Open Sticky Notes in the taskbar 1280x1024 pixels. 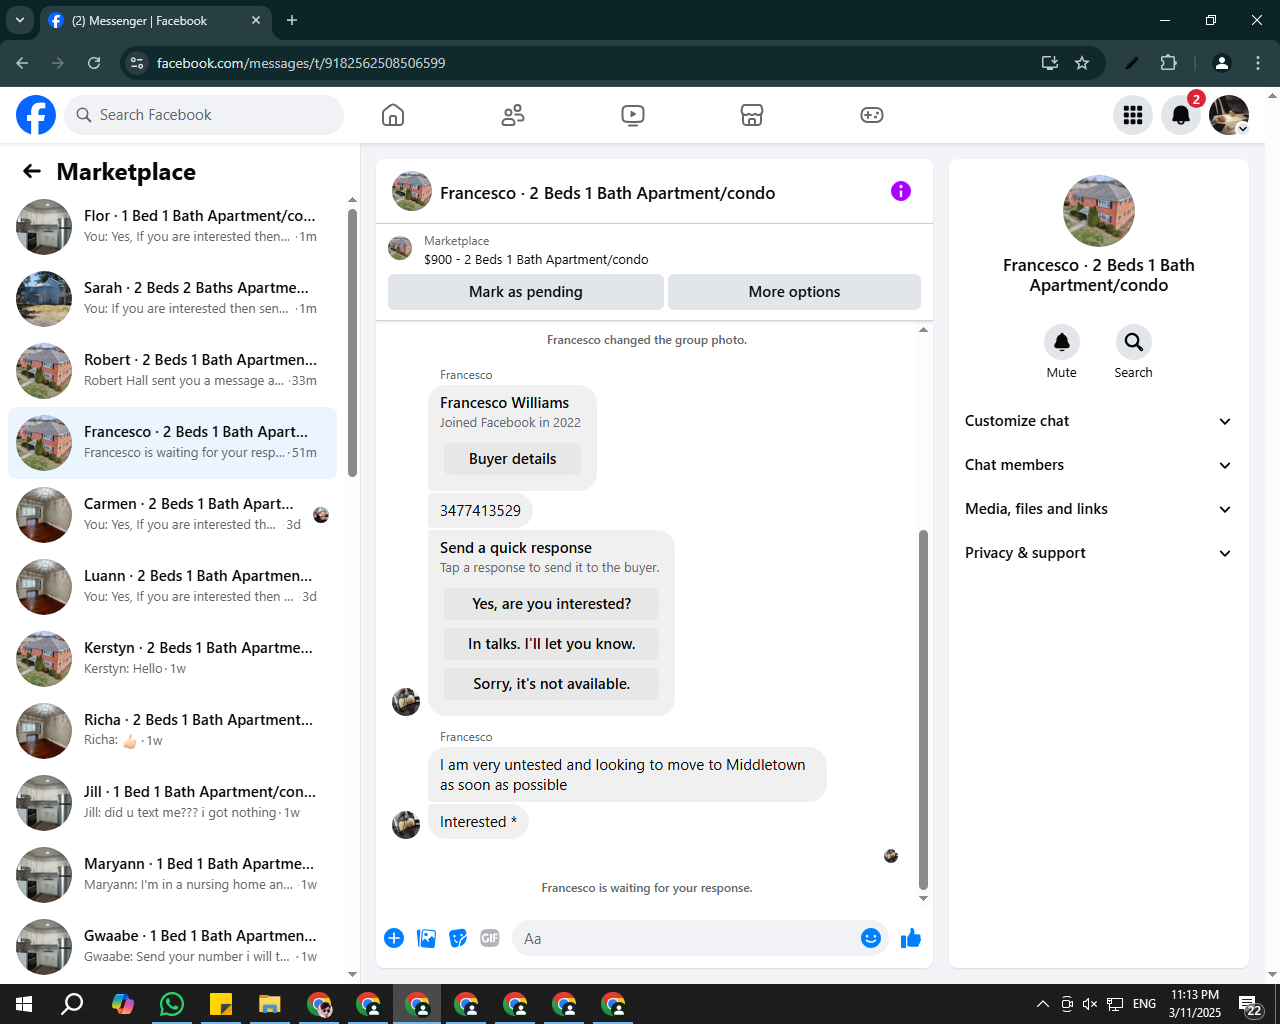221,1004
